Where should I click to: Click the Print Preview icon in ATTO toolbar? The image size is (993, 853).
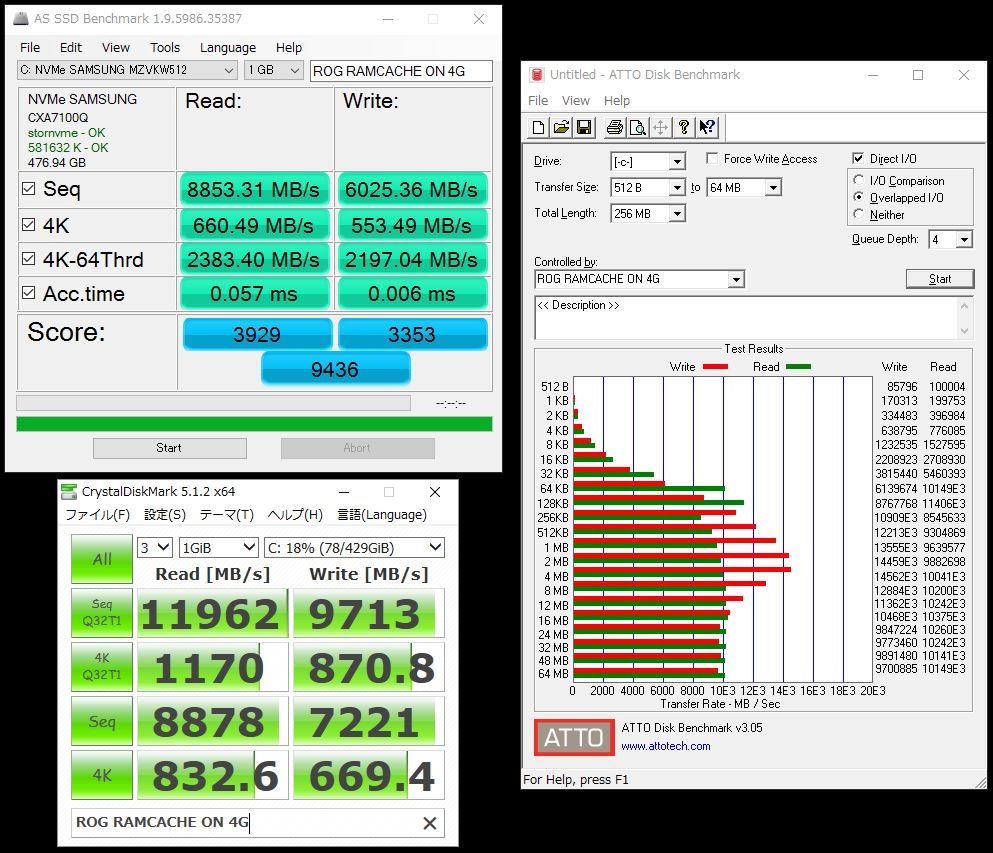pos(637,127)
